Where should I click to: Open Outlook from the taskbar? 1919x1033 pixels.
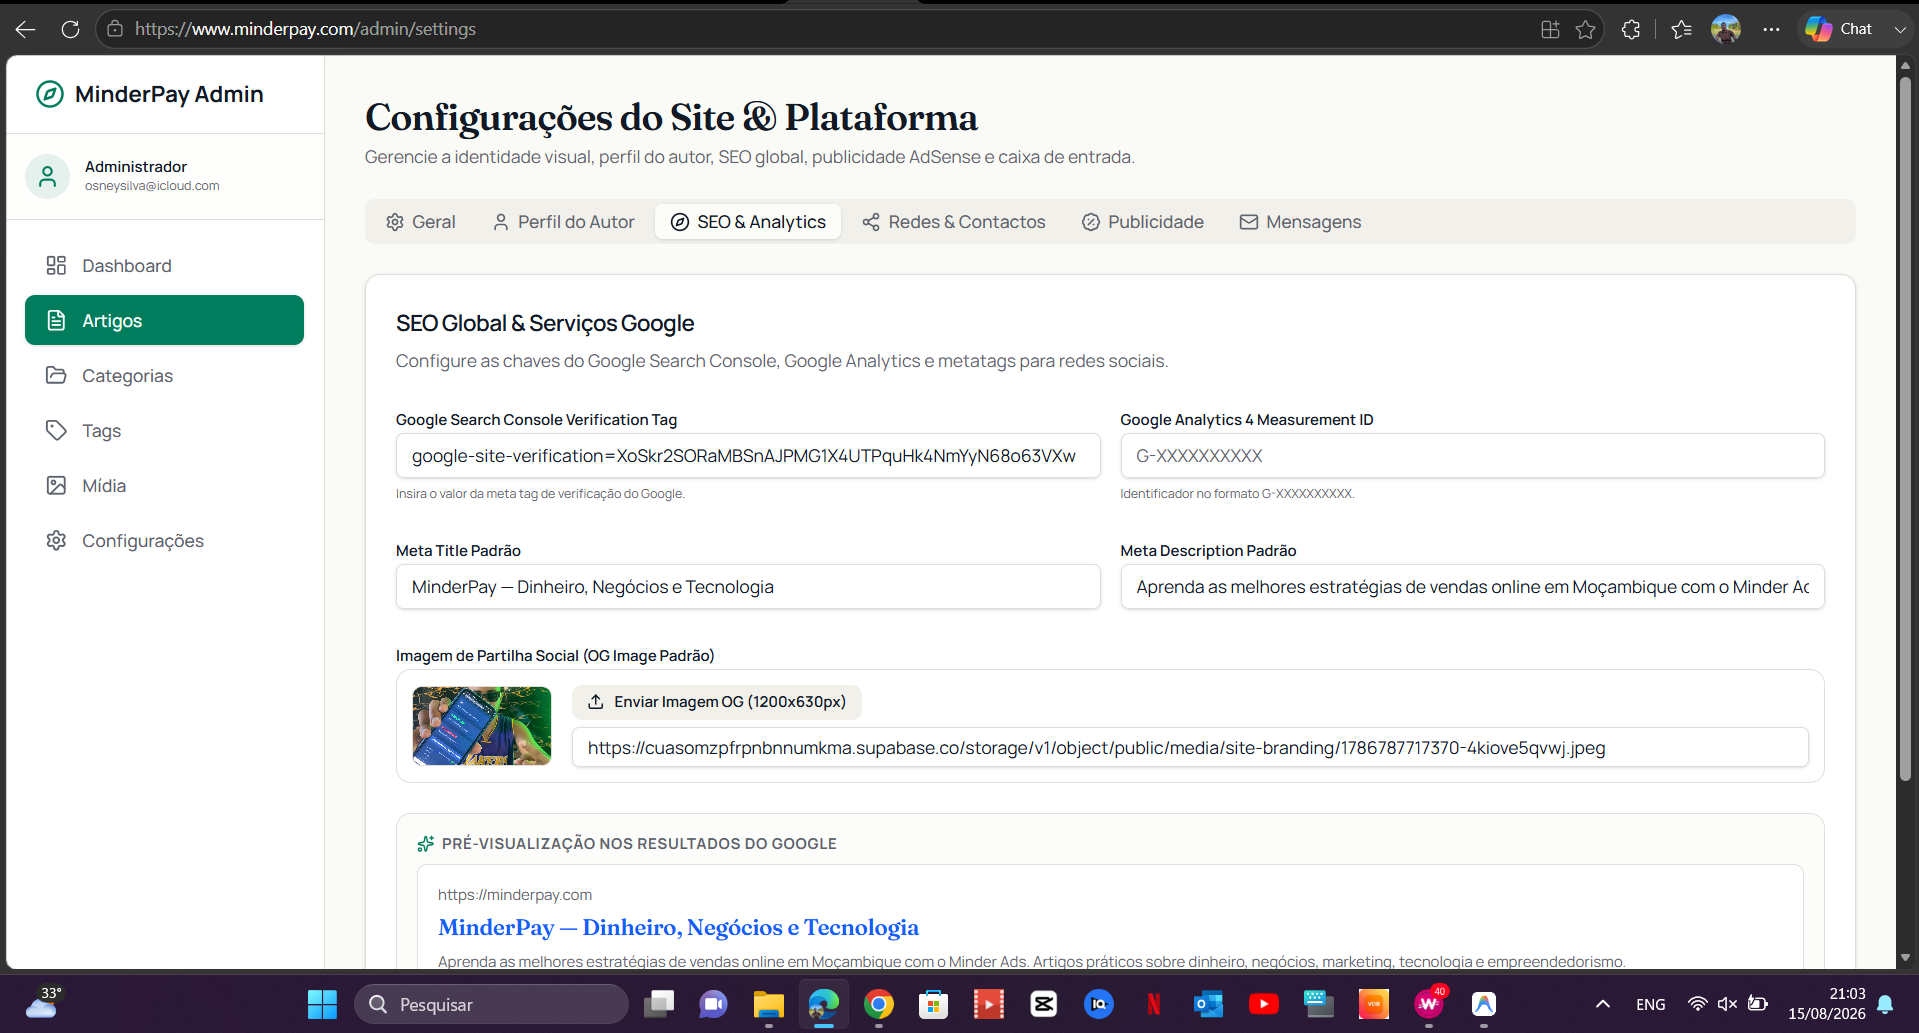[x=1208, y=1004]
